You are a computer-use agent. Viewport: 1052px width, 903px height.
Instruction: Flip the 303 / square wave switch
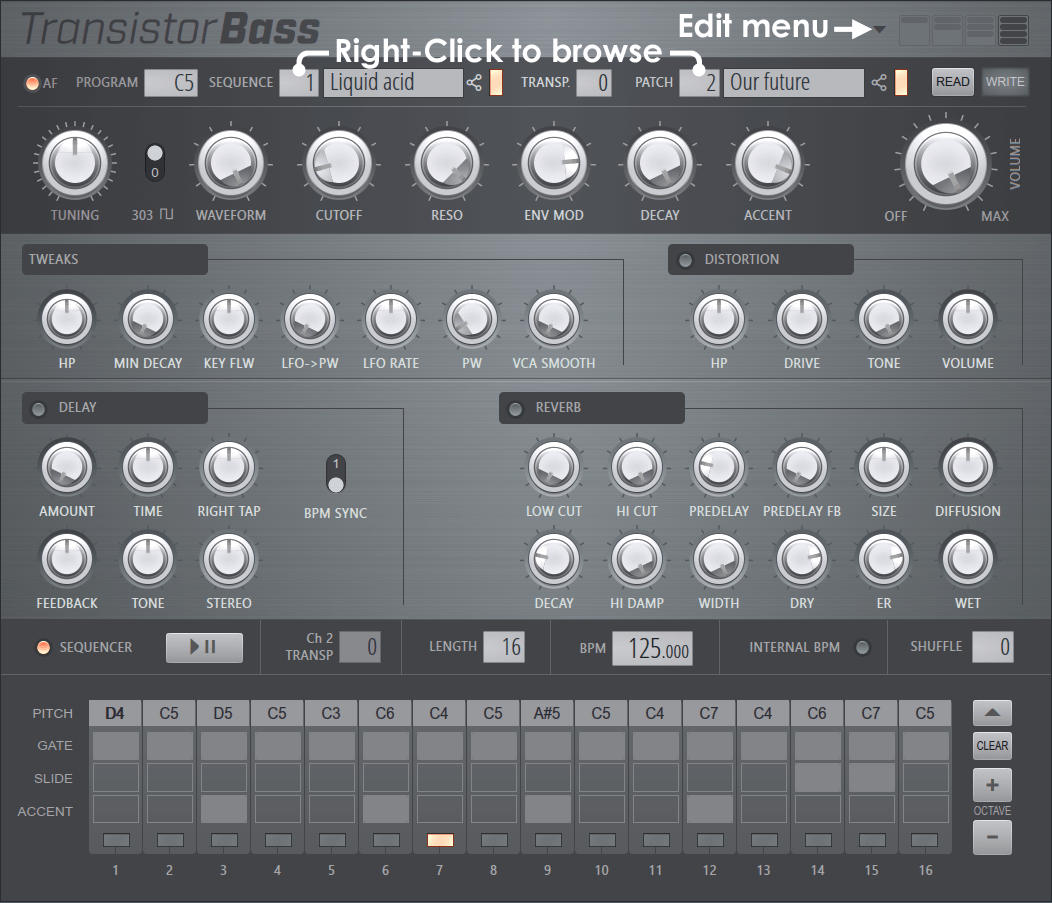pyautogui.click(x=155, y=162)
